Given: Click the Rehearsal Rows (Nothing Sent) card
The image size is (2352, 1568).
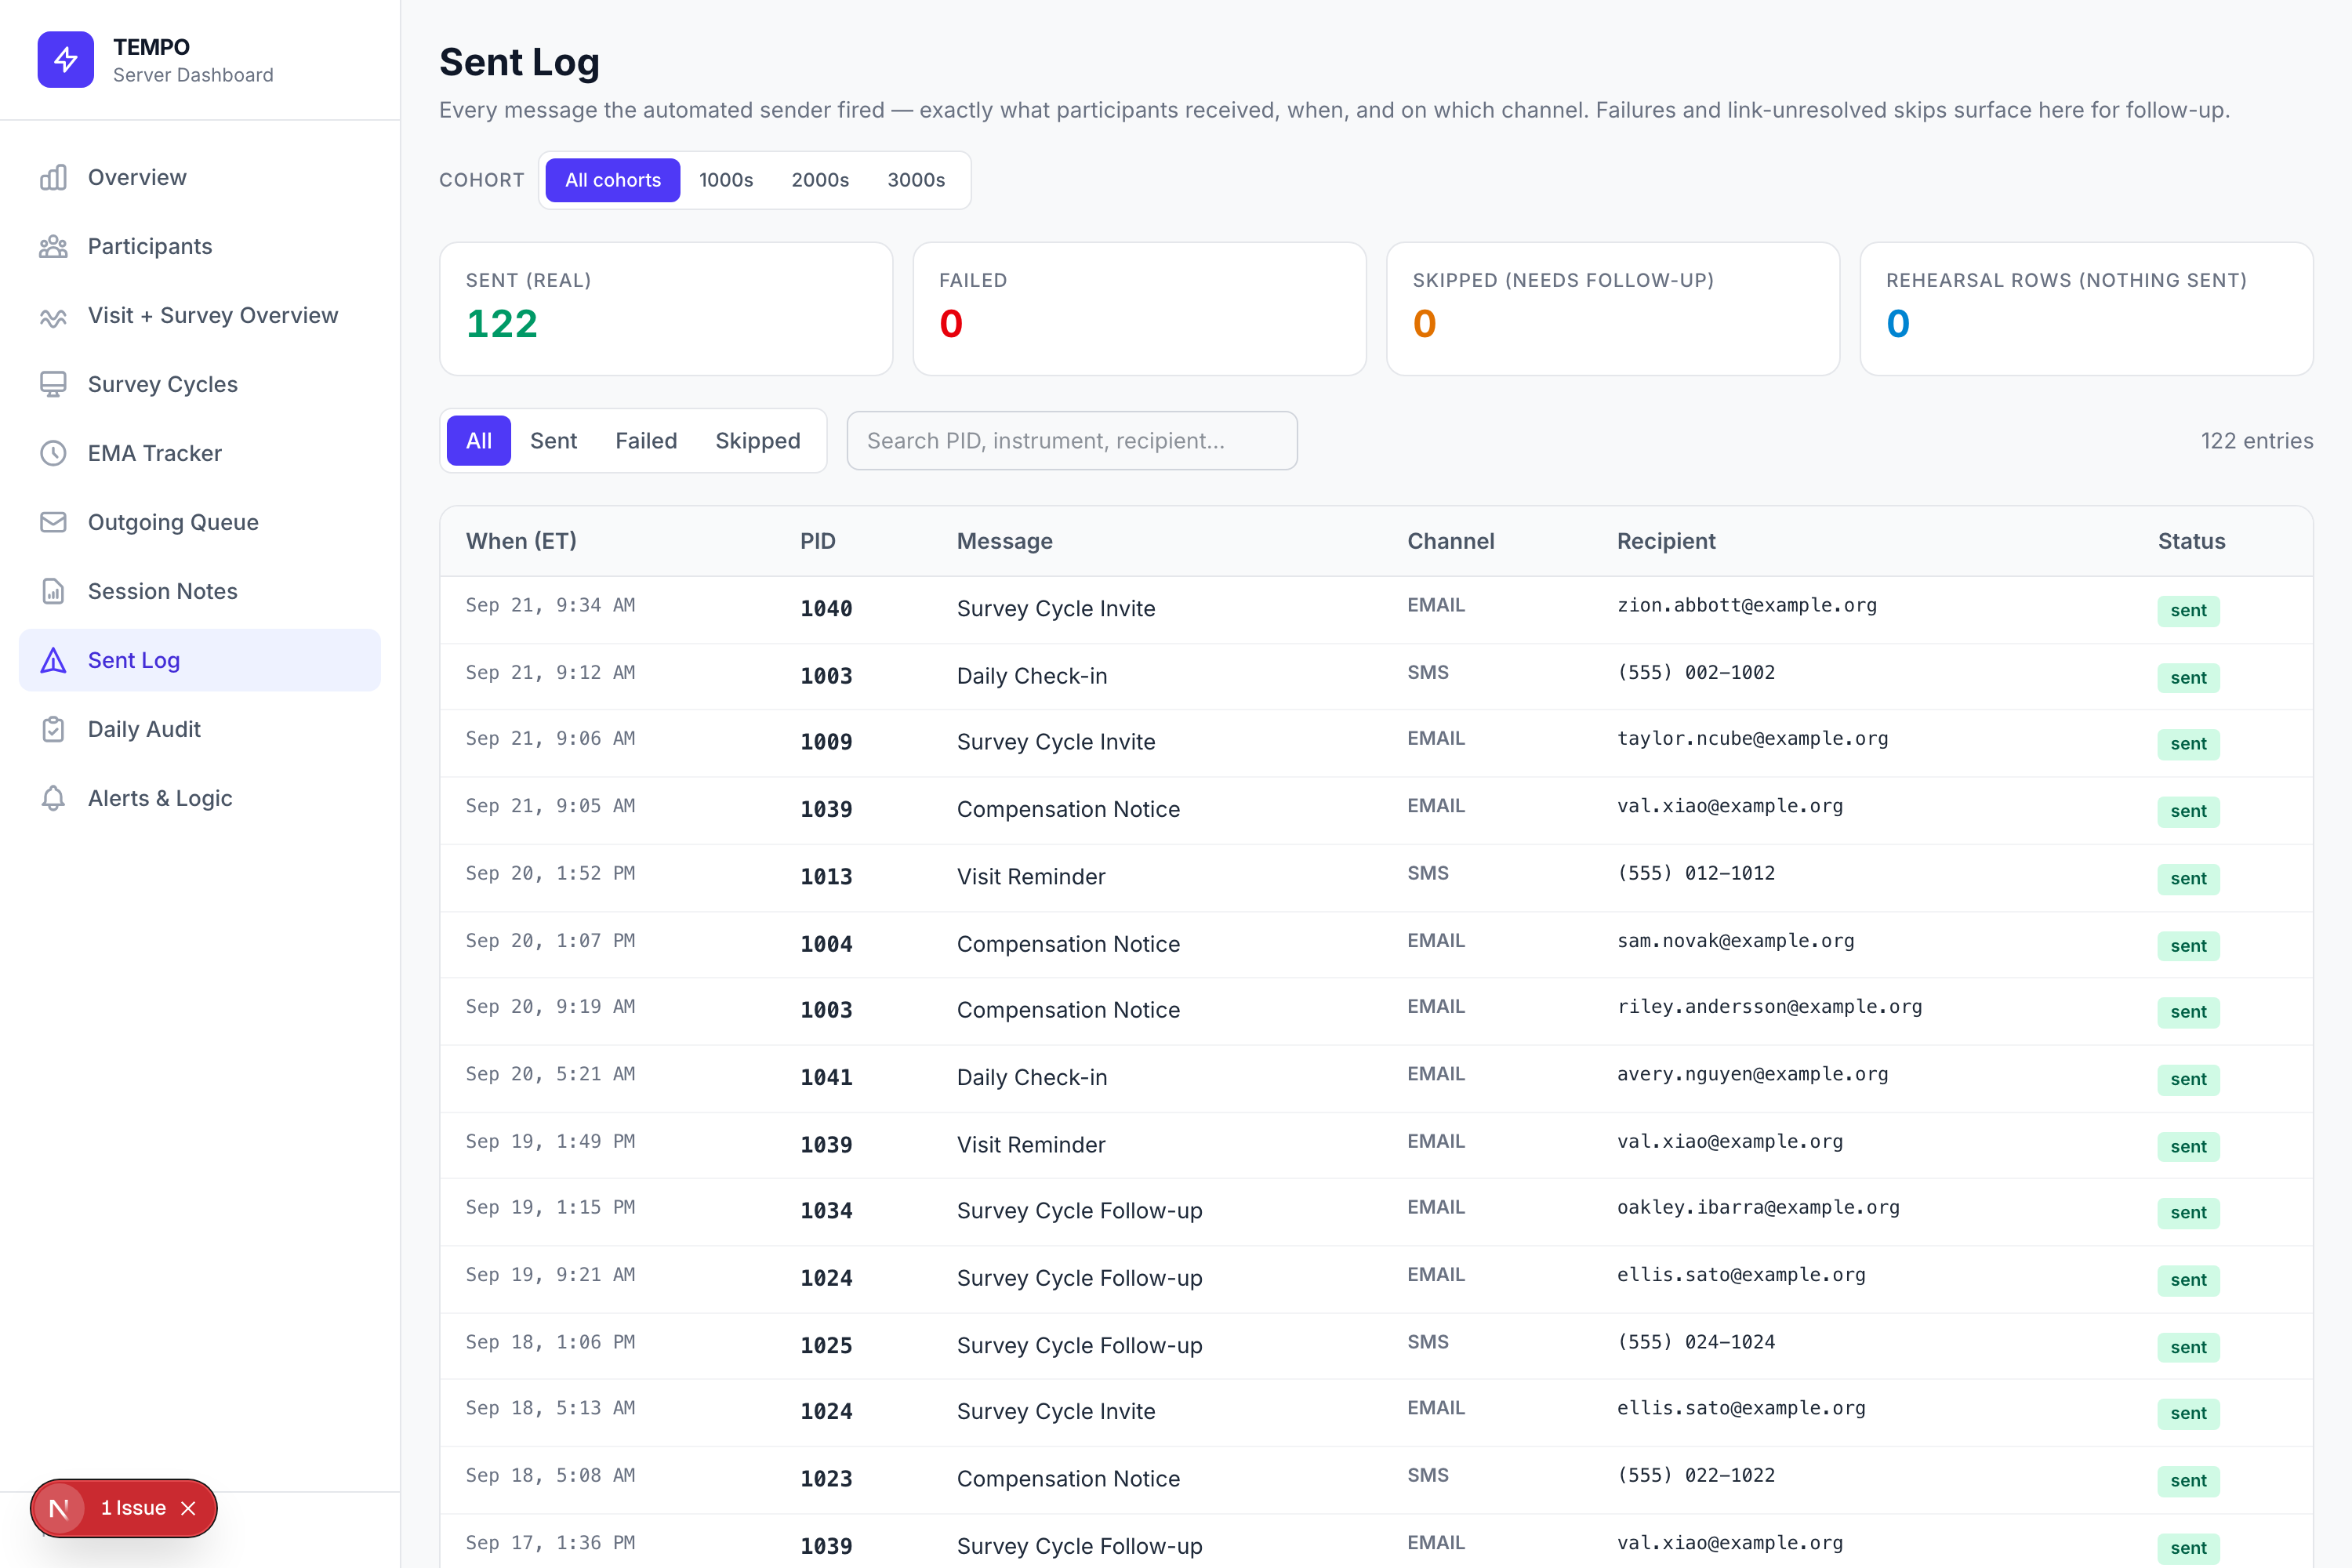Looking at the screenshot, I should pyautogui.click(x=2086, y=309).
